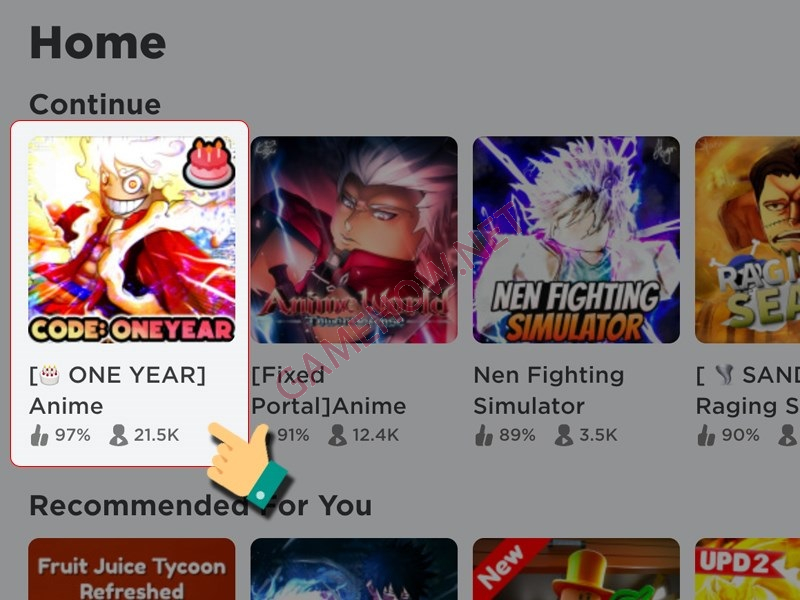Select the Nen Fighting Simulator title text
Image resolution: width=800 pixels, height=600 pixels.
pos(549,390)
